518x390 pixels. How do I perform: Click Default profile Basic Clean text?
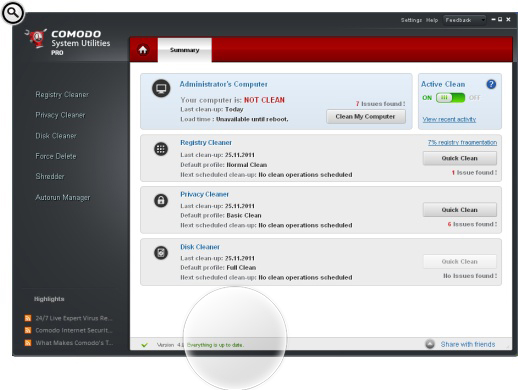(221, 215)
